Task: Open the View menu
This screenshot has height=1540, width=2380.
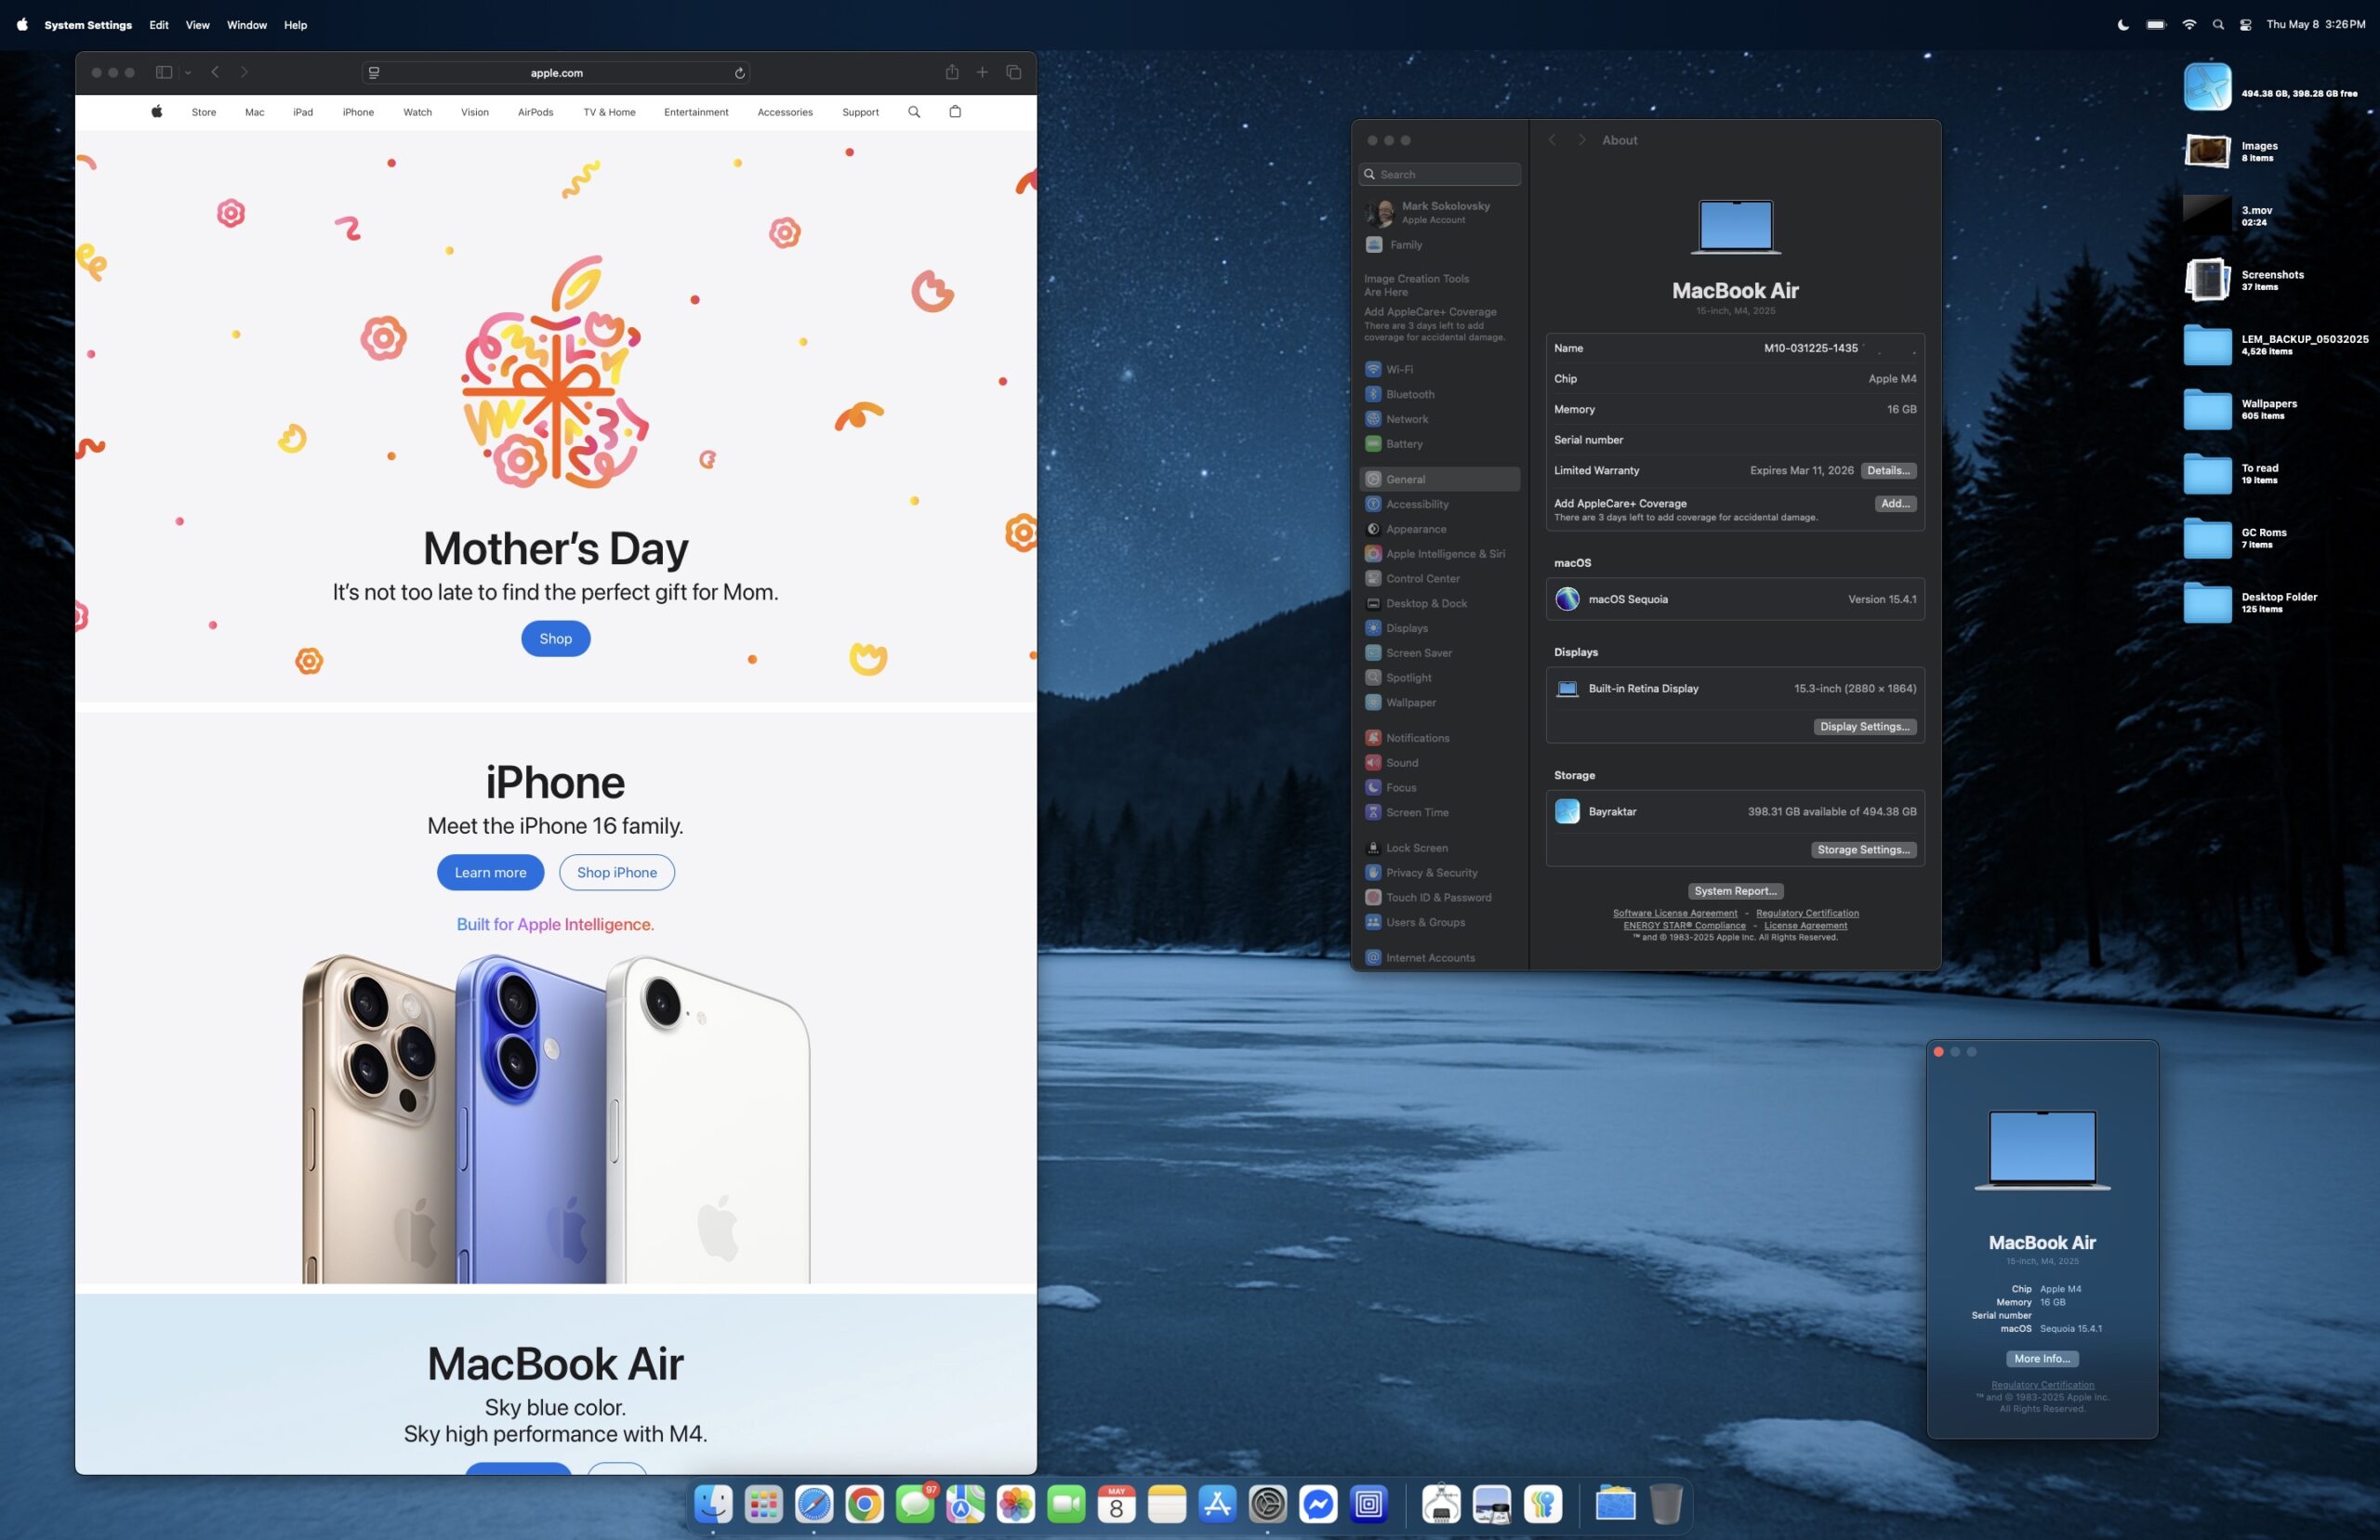Action: [197, 25]
